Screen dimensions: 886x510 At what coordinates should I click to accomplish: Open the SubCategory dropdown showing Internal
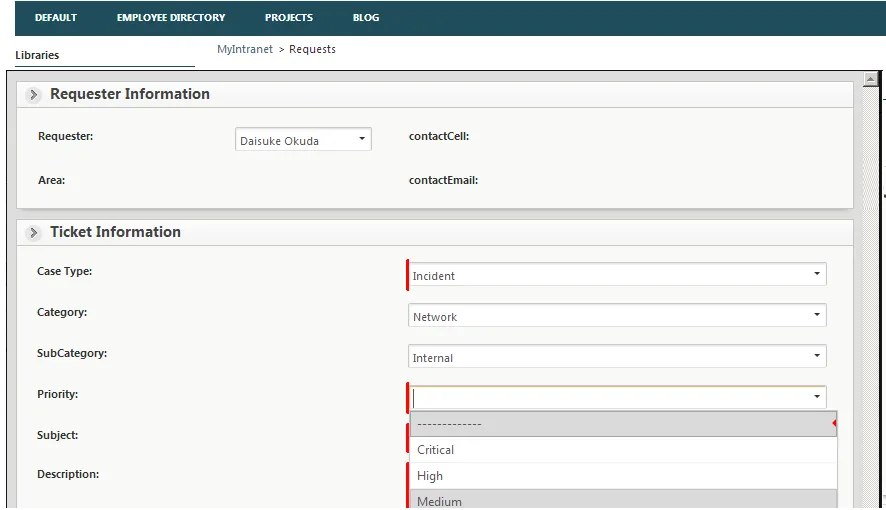tap(617, 357)
